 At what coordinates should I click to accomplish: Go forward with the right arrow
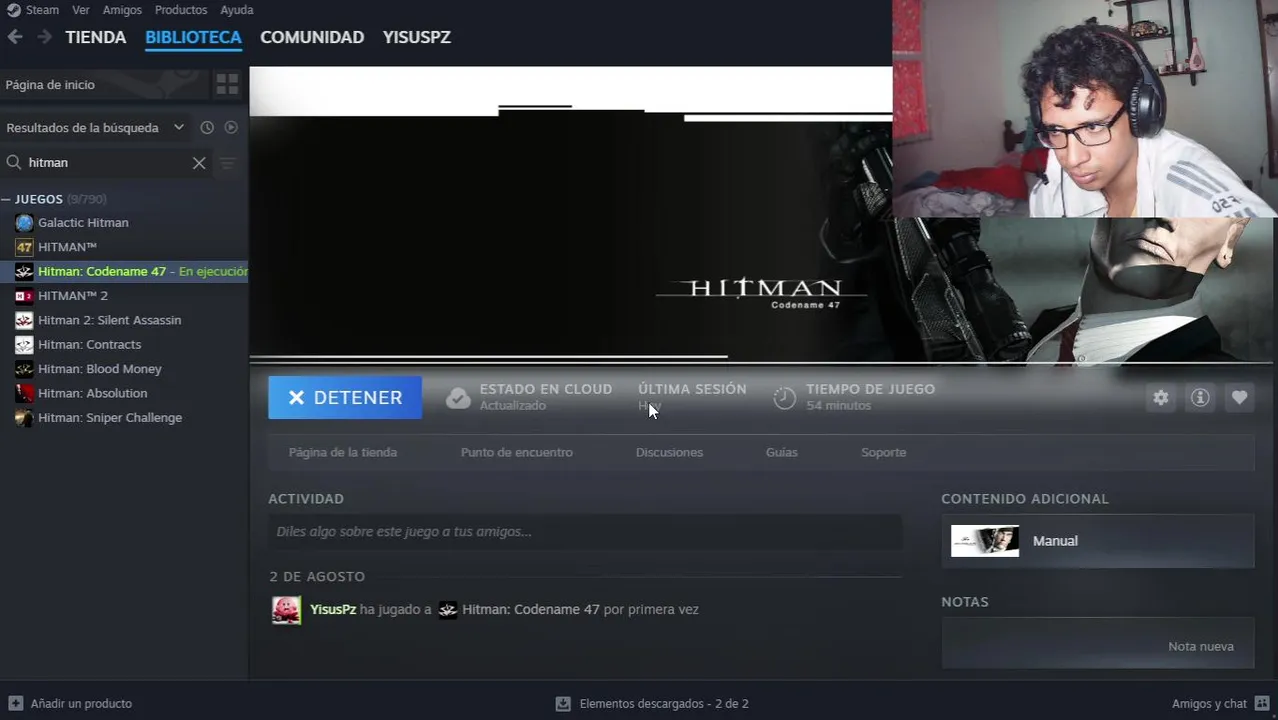[44, 37]
